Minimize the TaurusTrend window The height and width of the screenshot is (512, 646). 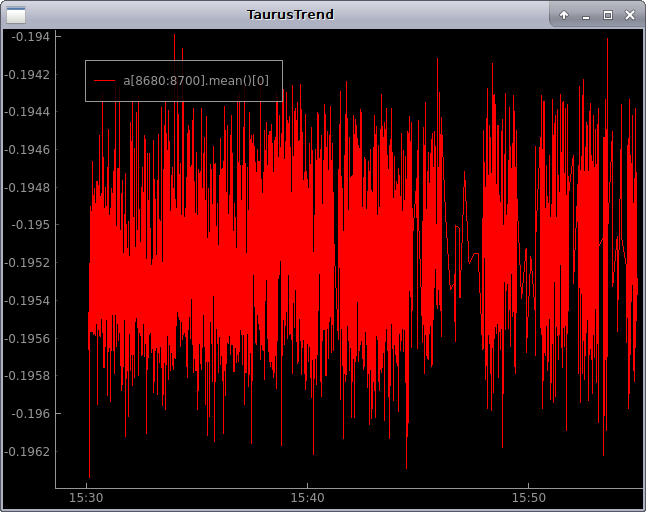click(x=586, y=15)
